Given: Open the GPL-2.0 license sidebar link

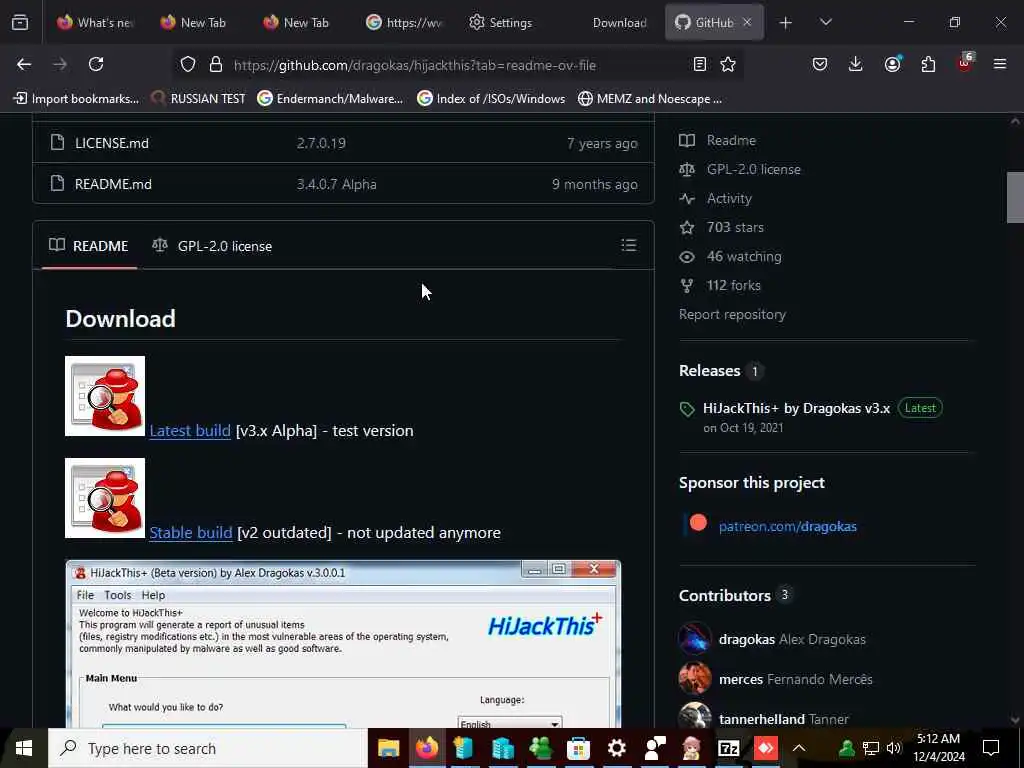Looking at the screenshot, I should coord(754,169).
